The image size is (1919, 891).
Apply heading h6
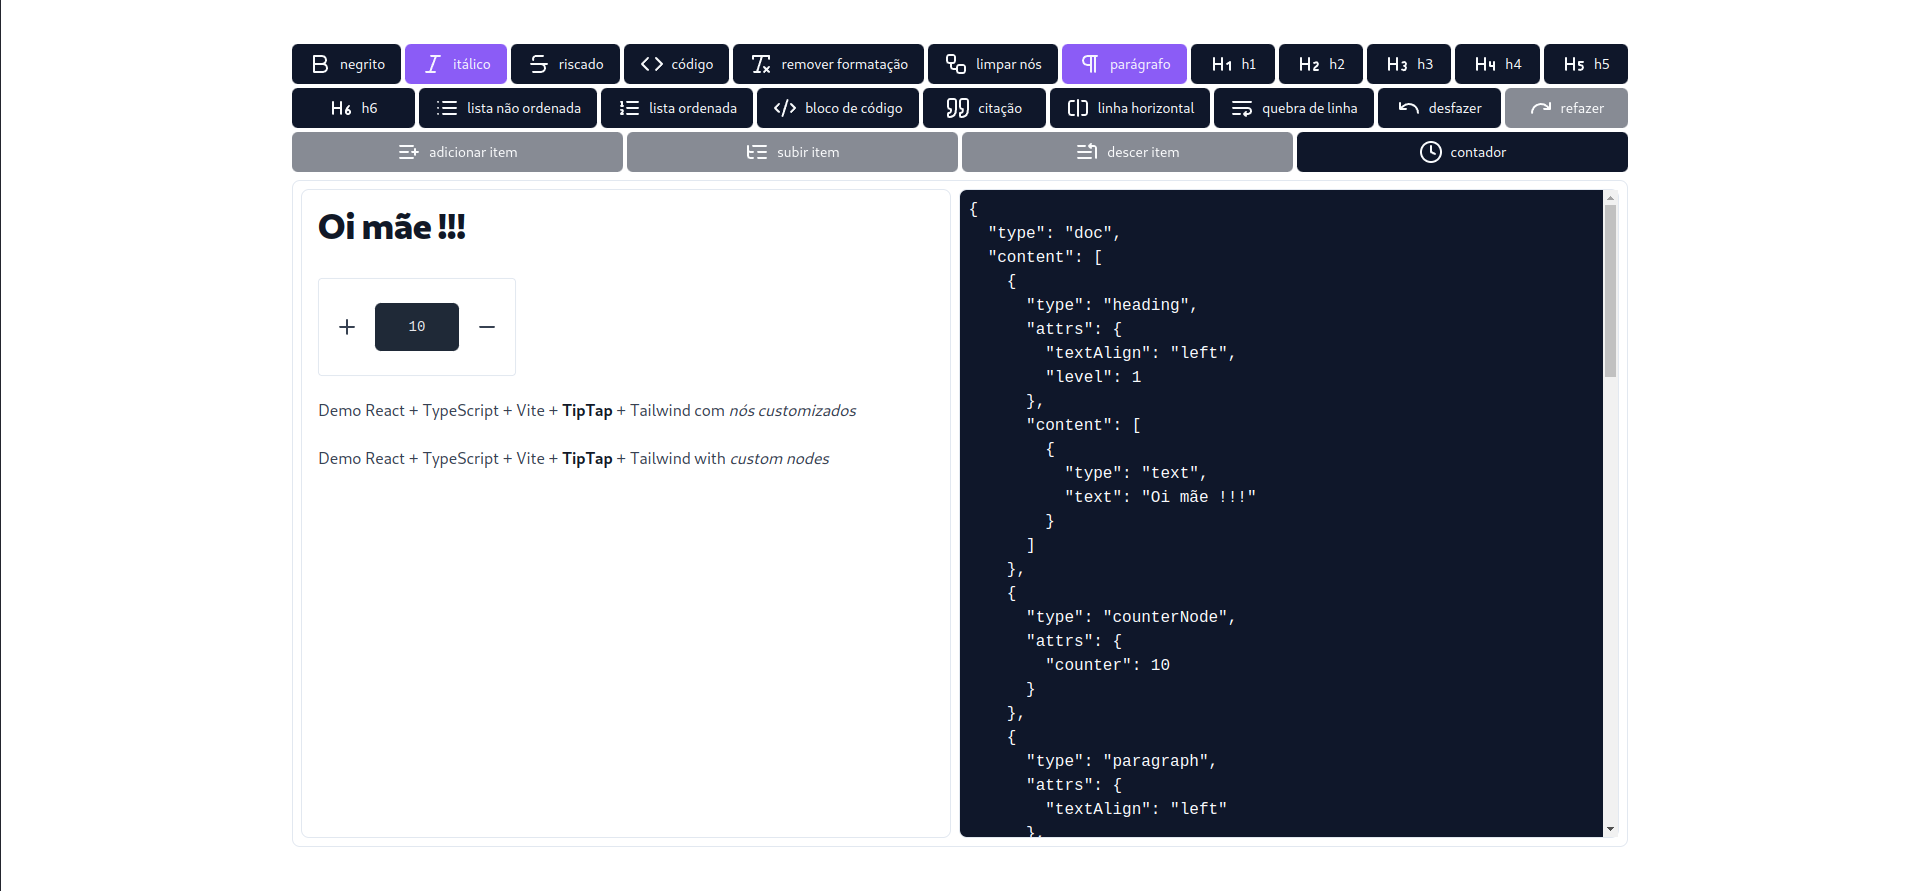point(353,108)
